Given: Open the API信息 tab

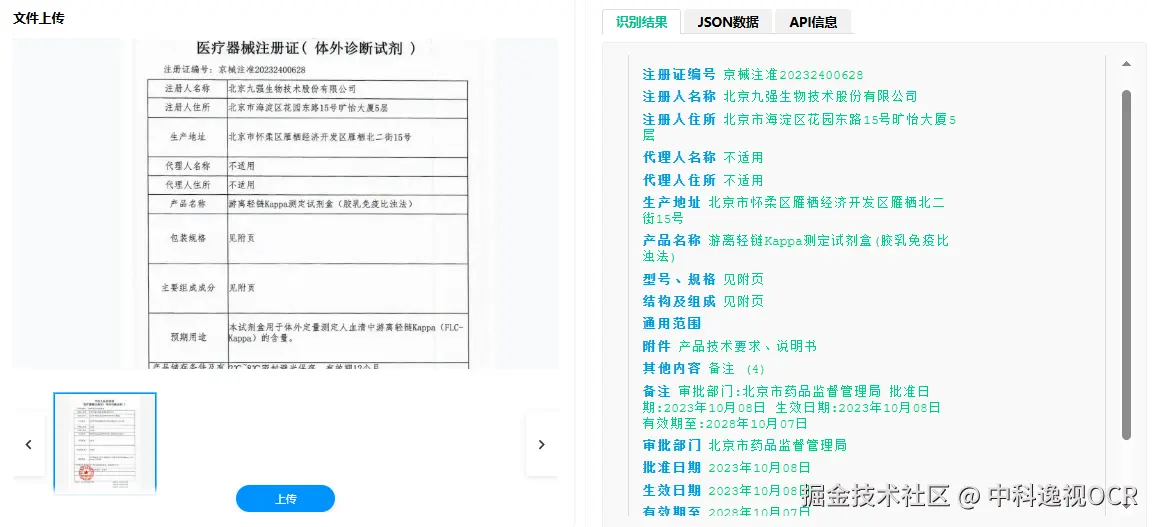Looking at the screenshot, I should (x=813, y=21).
